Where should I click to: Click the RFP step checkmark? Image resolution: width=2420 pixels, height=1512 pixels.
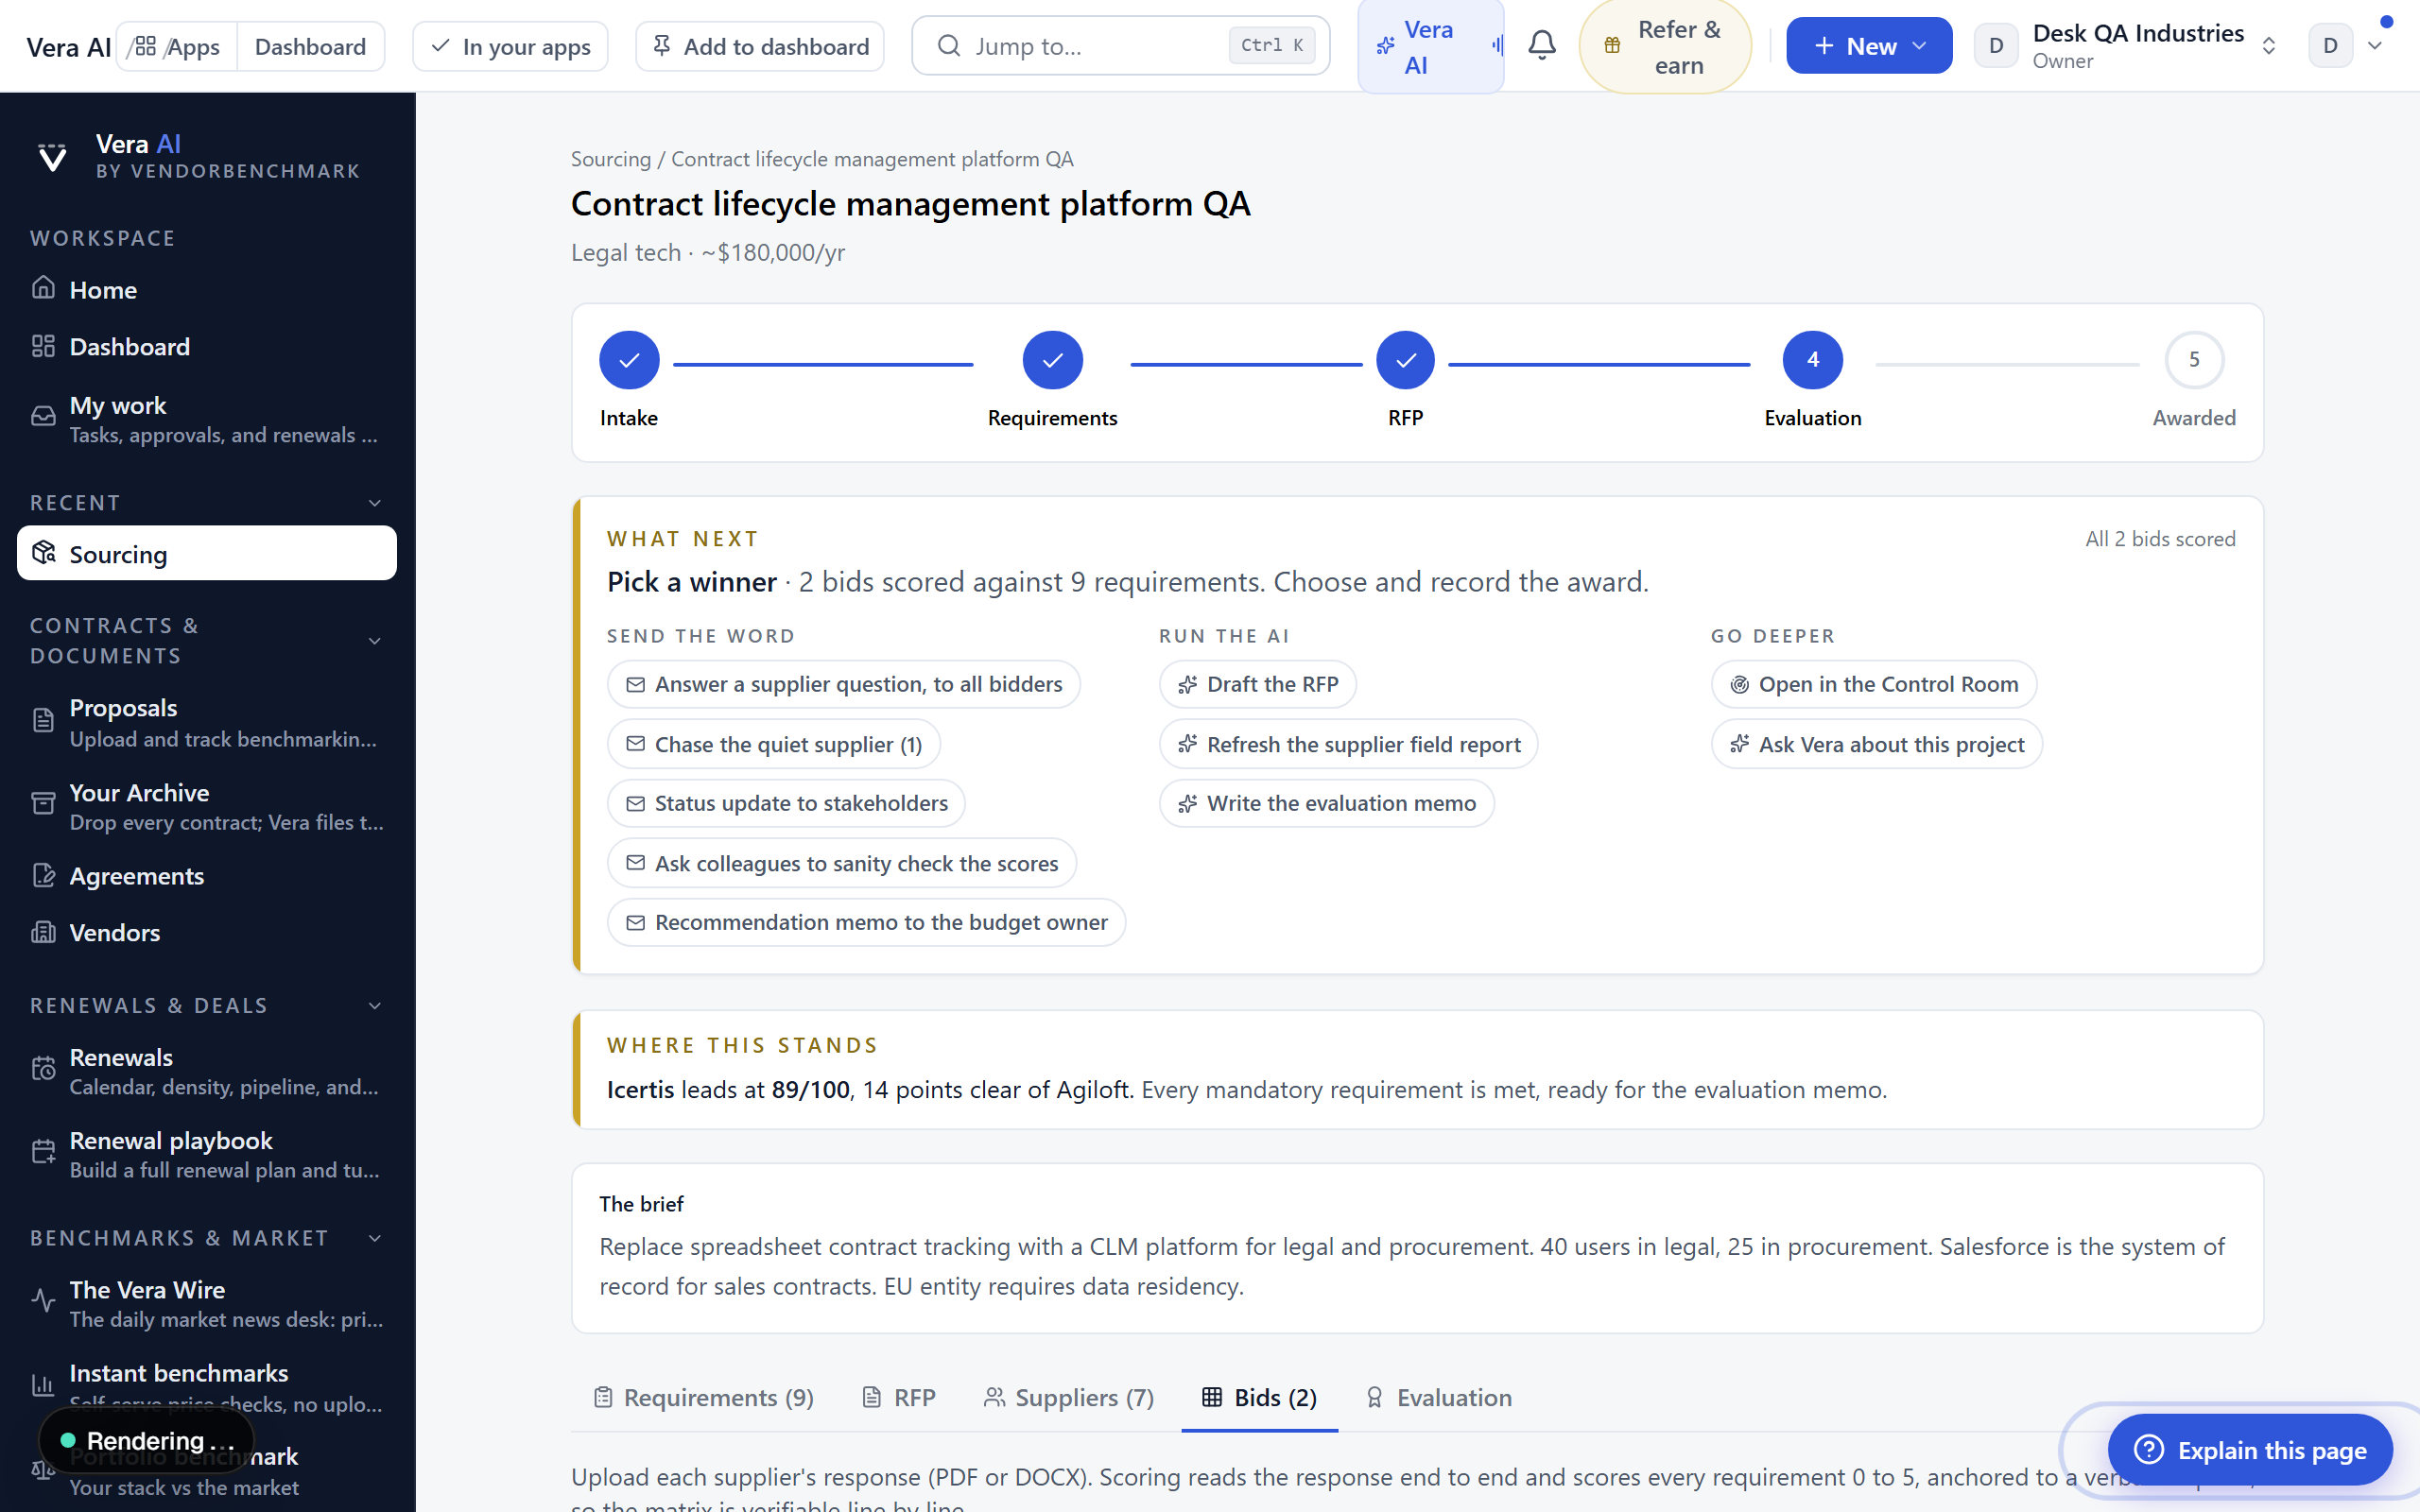tap(1405, 360)
